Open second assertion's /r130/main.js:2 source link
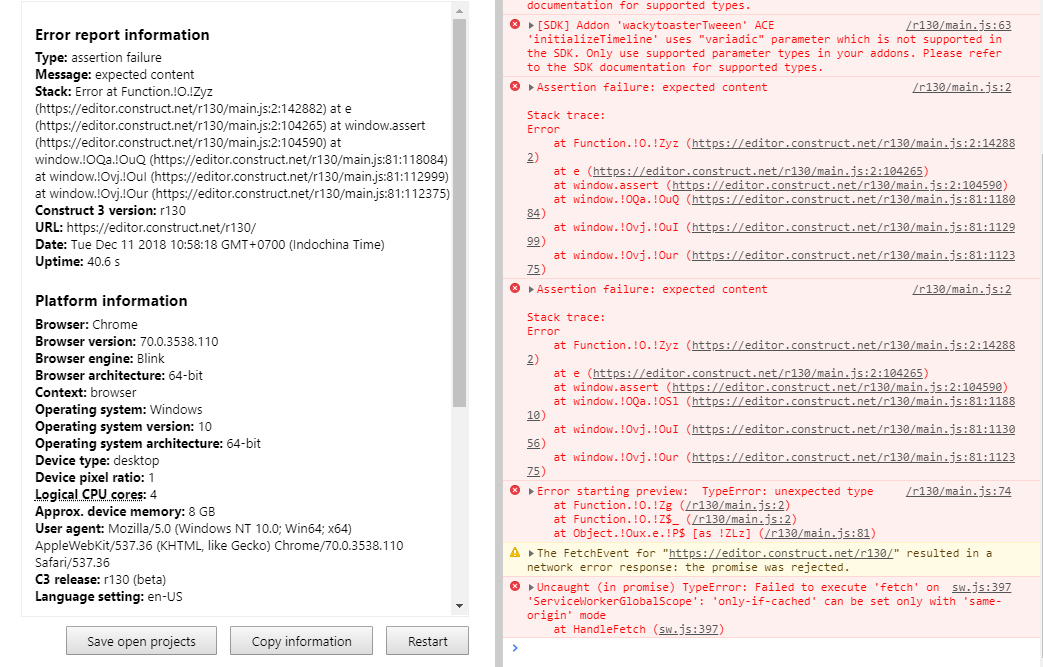Viewport: 1043px width, 667px height. (x=961, y=289)
